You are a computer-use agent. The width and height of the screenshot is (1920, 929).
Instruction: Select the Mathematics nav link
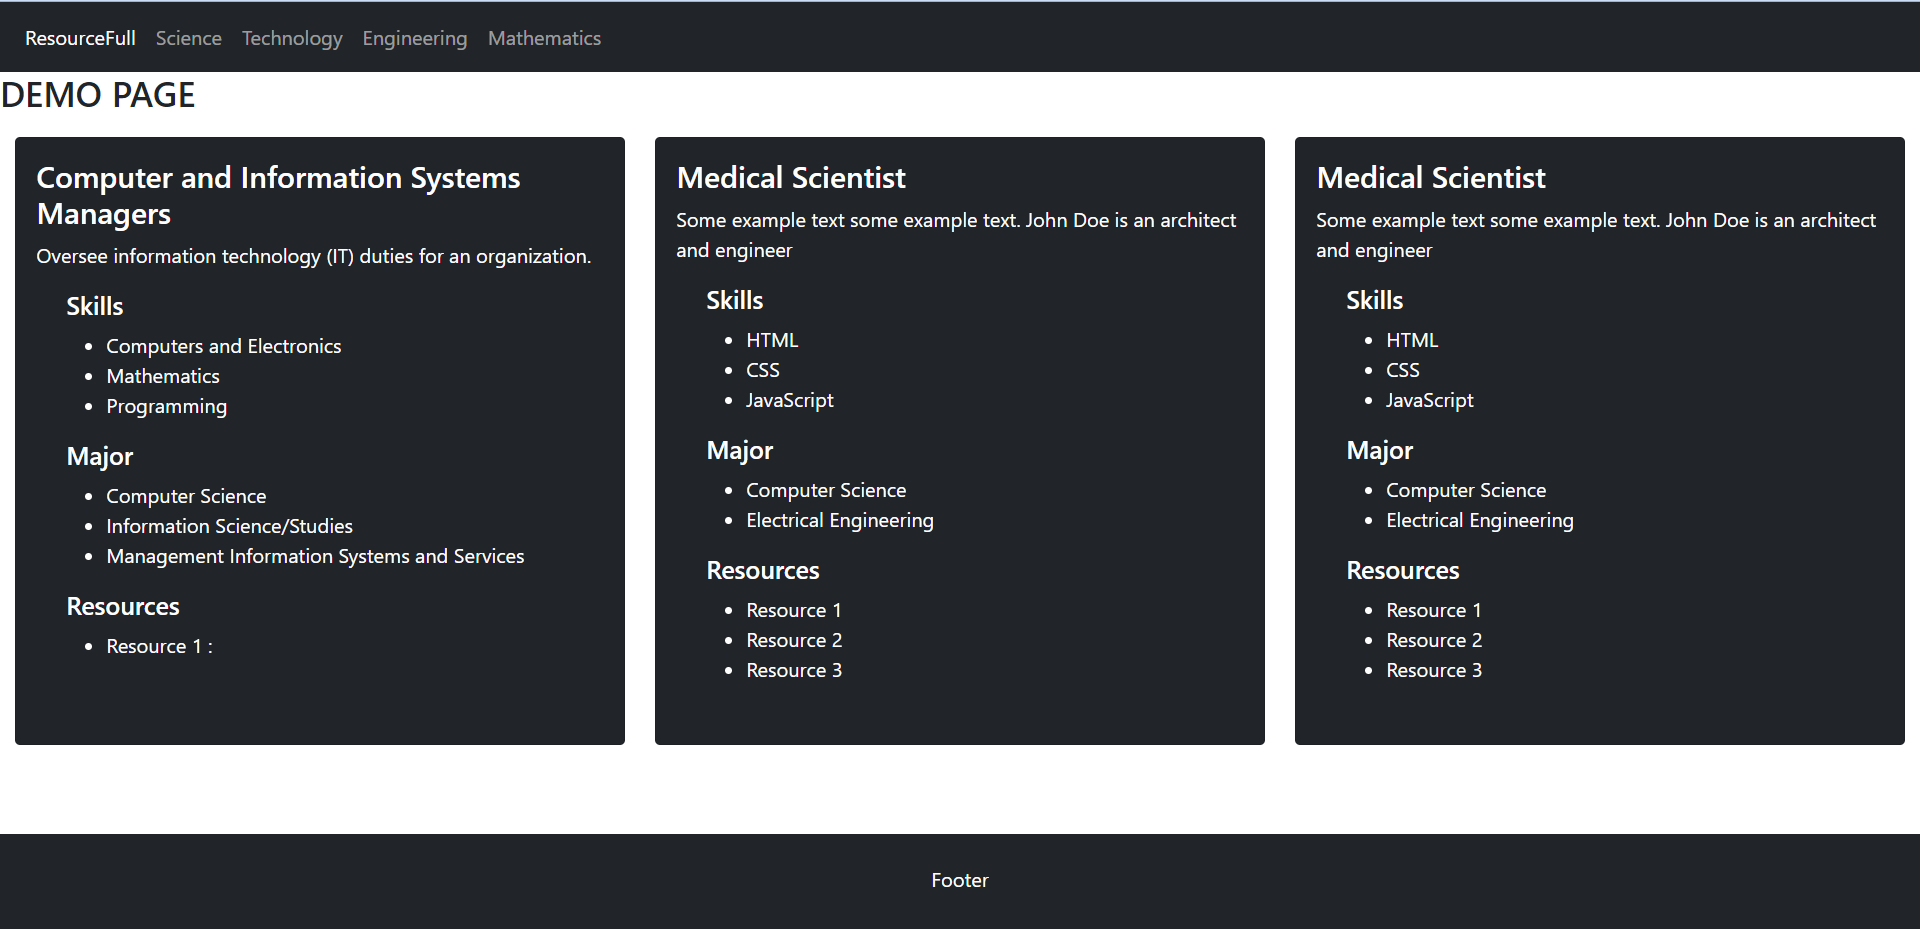click(x=544, y=37)
